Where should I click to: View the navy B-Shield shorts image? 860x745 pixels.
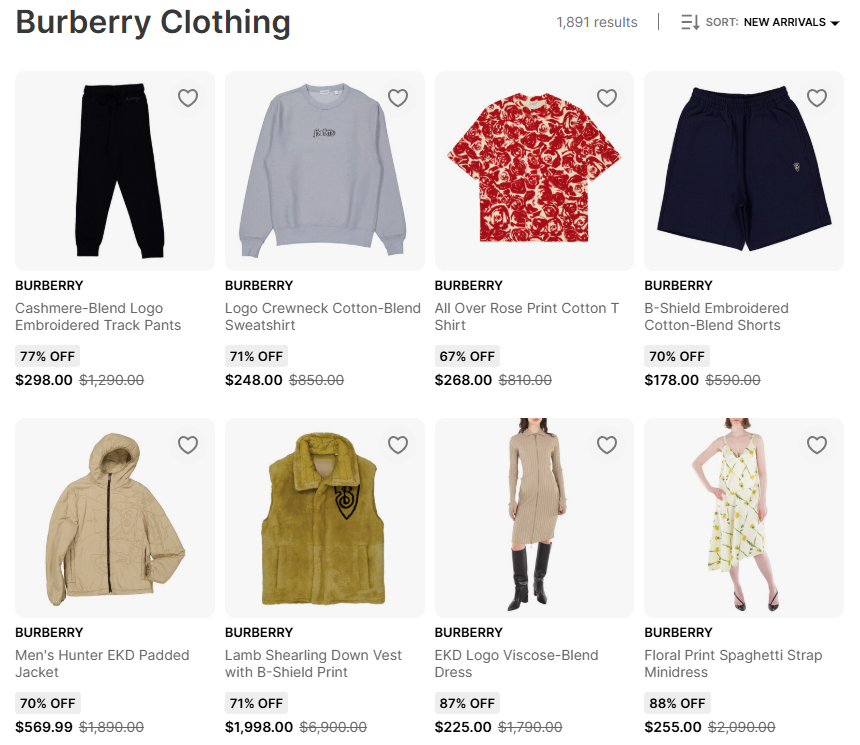(x=743, y=172)
